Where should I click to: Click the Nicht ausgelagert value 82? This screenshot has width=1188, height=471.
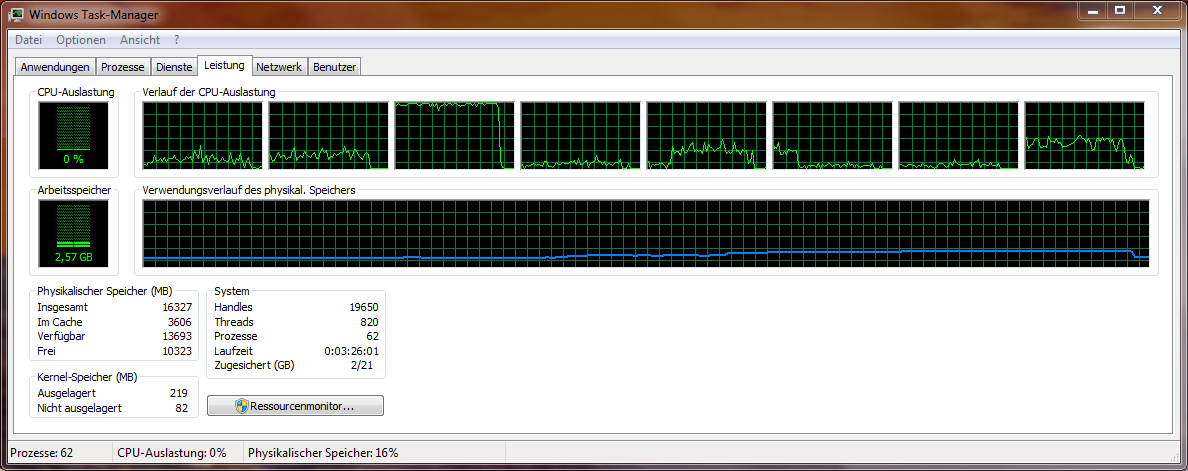[x=182, y=408]
